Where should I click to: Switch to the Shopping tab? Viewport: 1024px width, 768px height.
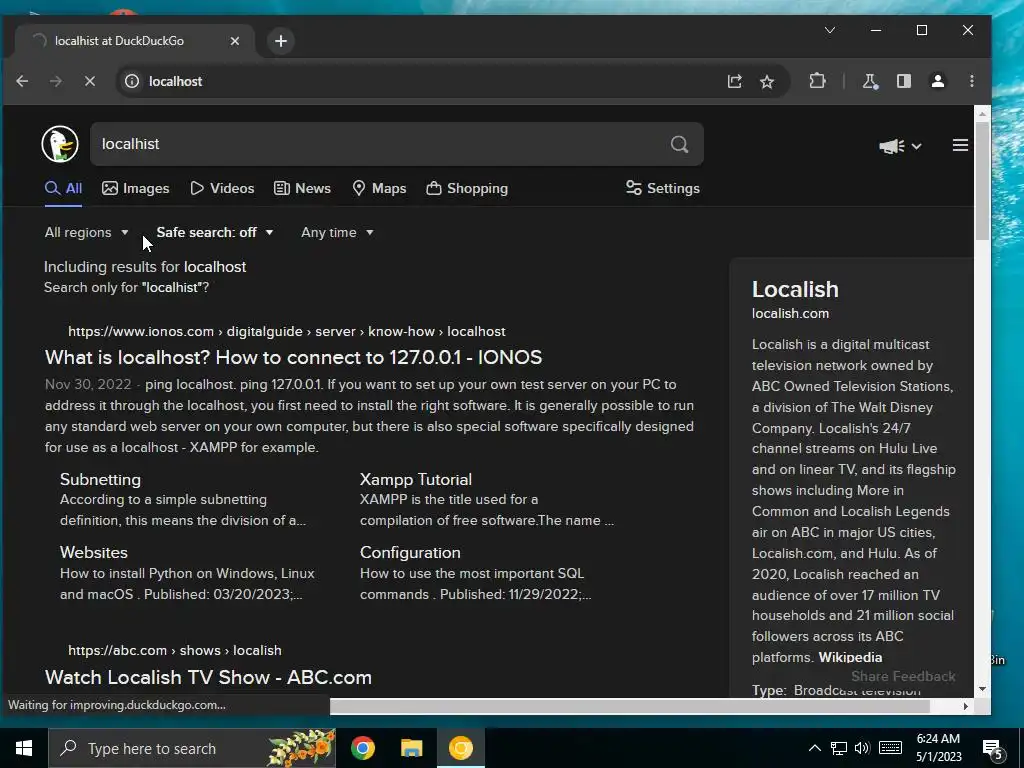click(467, 188)
